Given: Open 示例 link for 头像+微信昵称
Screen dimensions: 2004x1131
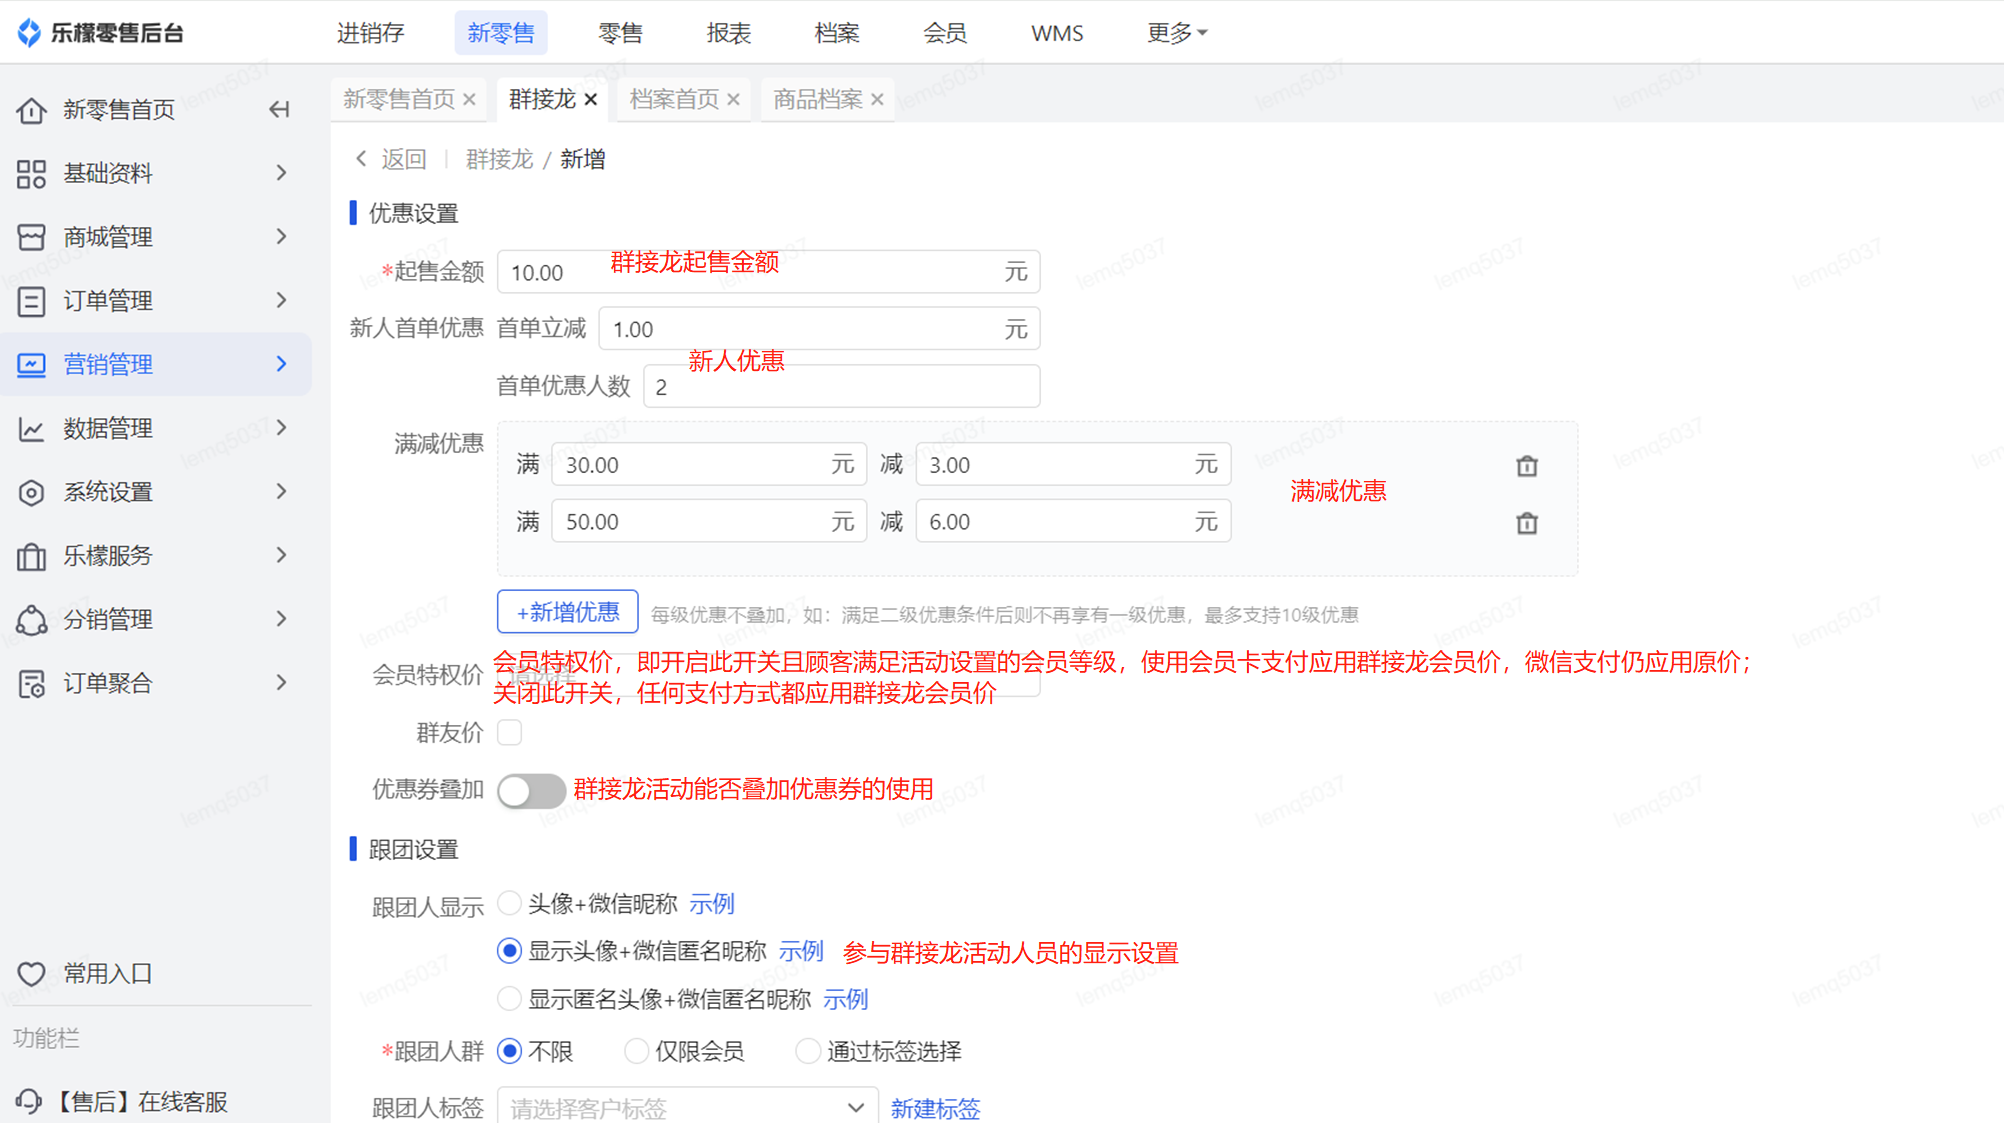Looking at the screenshot, I should pyautogui.click(x=712, y=904).
